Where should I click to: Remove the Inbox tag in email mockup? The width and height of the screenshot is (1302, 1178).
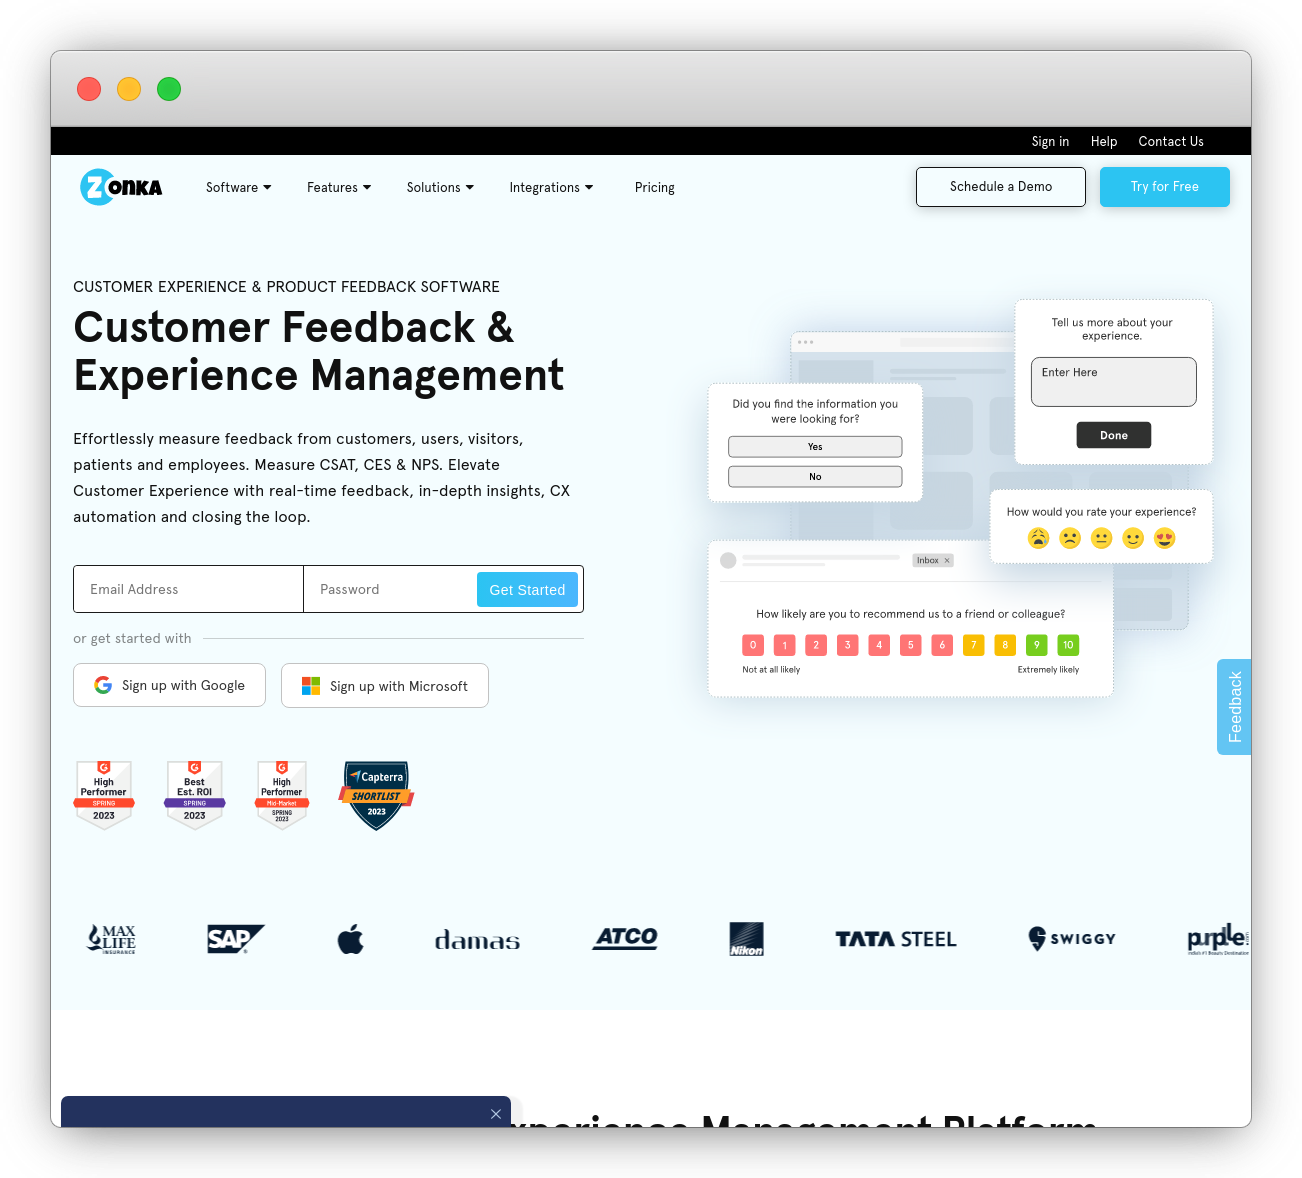[947, 560]
